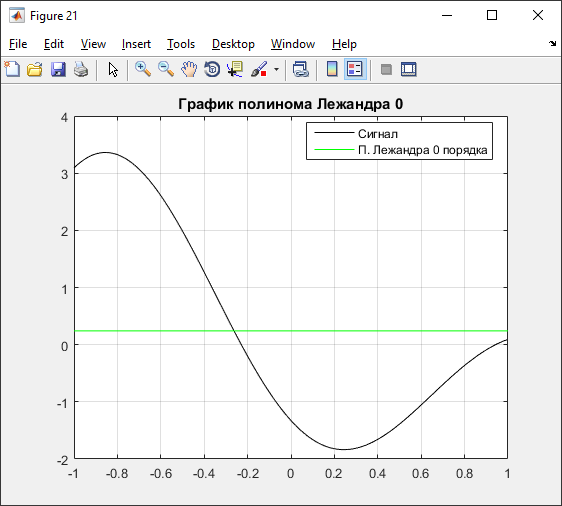Activate the Rotate 3D tool

[212, 69]
